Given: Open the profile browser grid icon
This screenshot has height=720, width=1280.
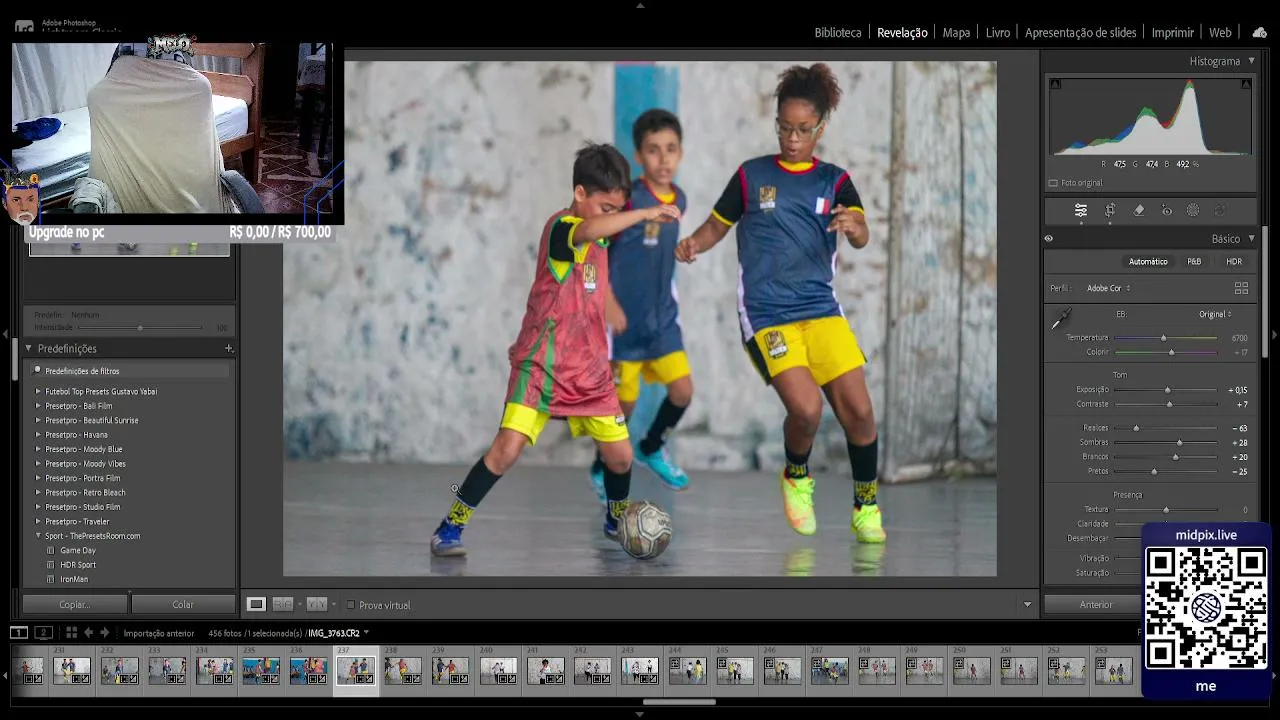Looking at the screenshot, I should pyautogui.click(x=1241, y=288).
